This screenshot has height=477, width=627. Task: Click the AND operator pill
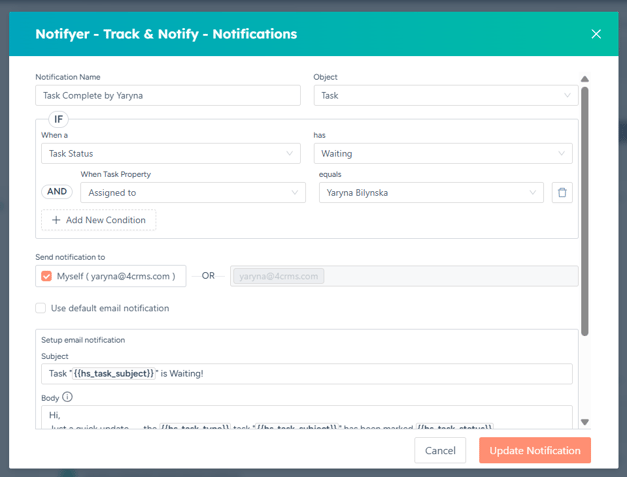[57, 192]
